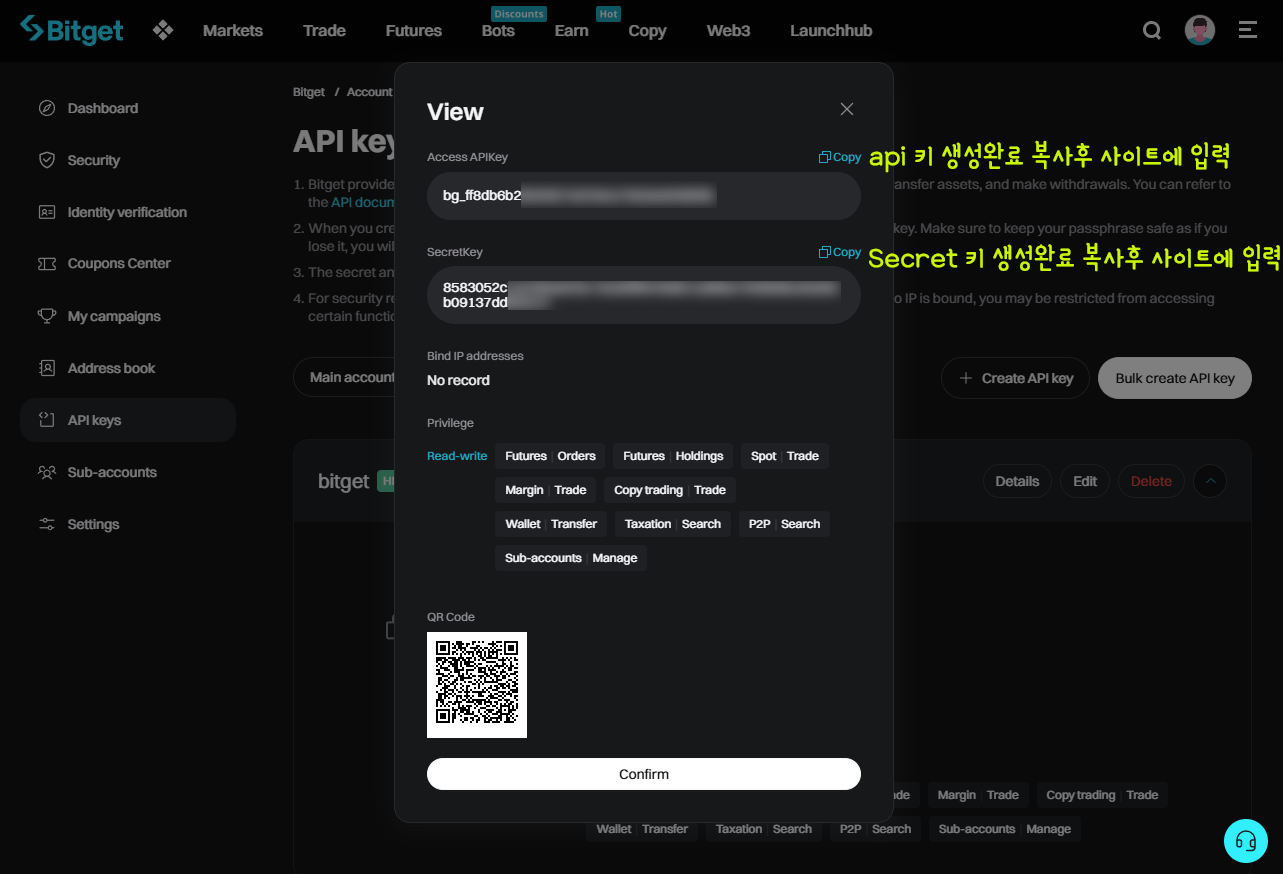Click the Create API key button
Viewport: 1283px width, 874px height.
click(x=1015, y=378)
